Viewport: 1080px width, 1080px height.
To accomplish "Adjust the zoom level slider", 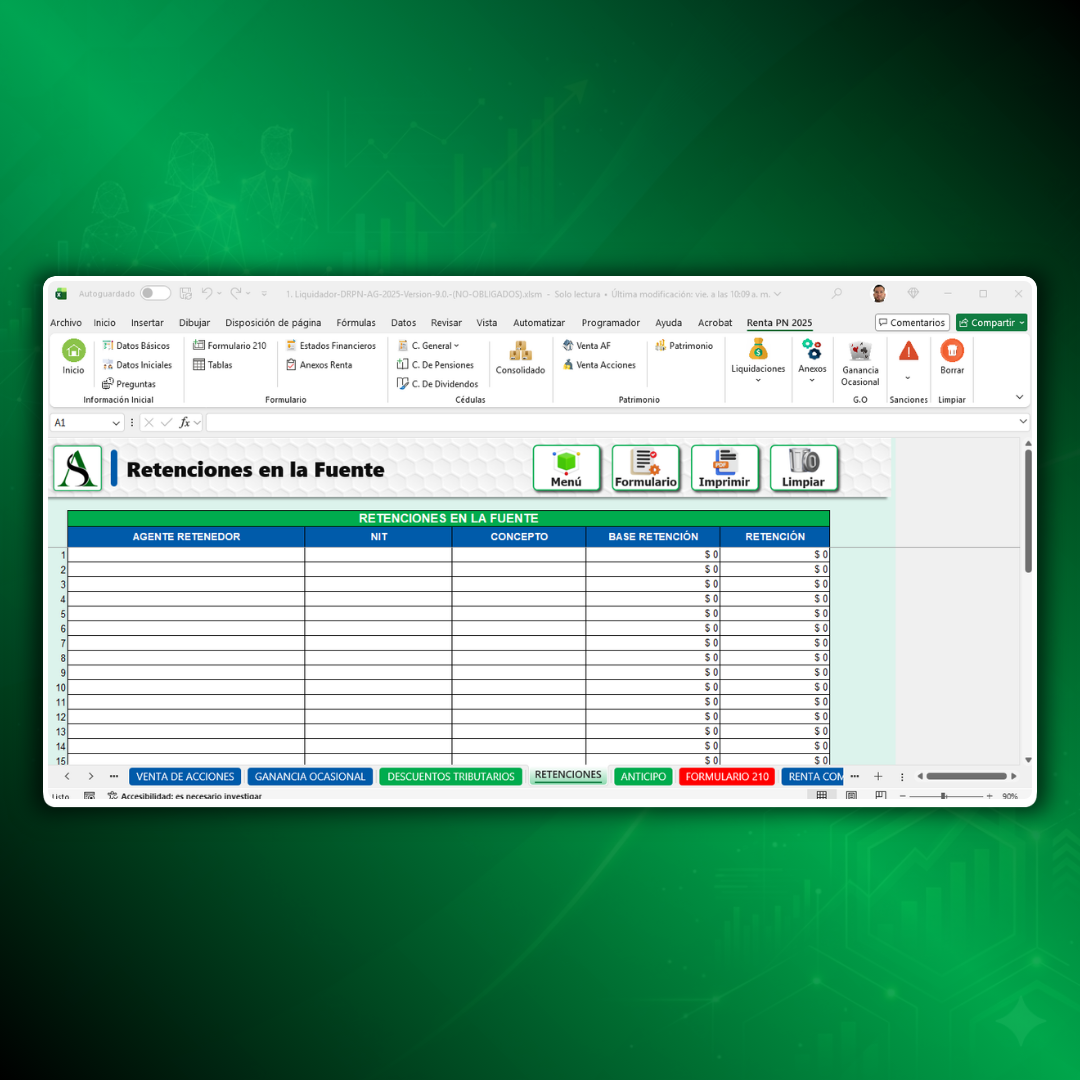I will 943,796.
